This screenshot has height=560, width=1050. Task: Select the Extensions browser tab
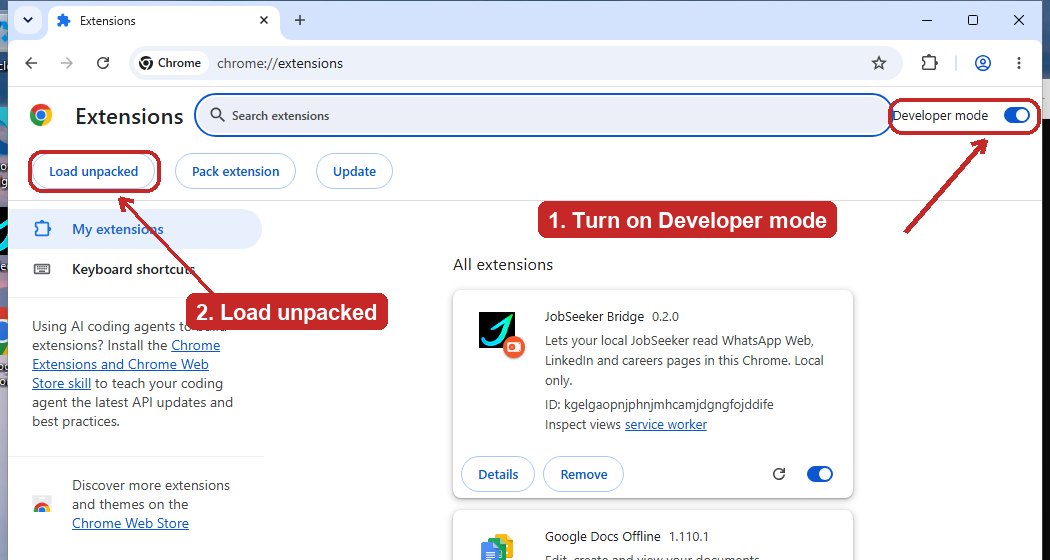click(x=163, y=20)
